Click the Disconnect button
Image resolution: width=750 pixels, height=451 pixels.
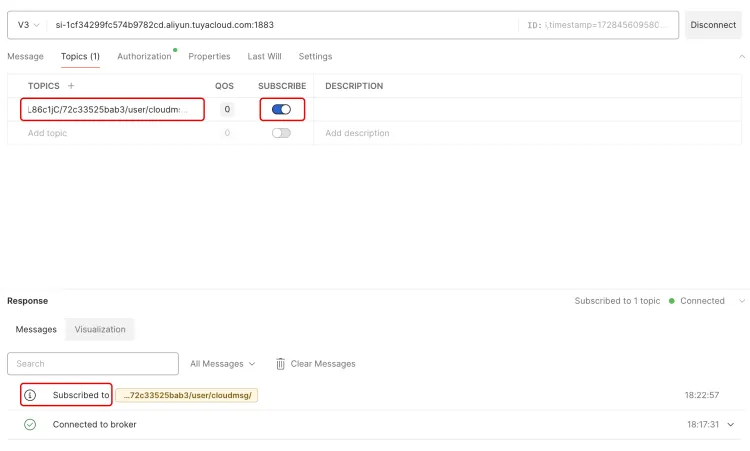coord(713,25)
